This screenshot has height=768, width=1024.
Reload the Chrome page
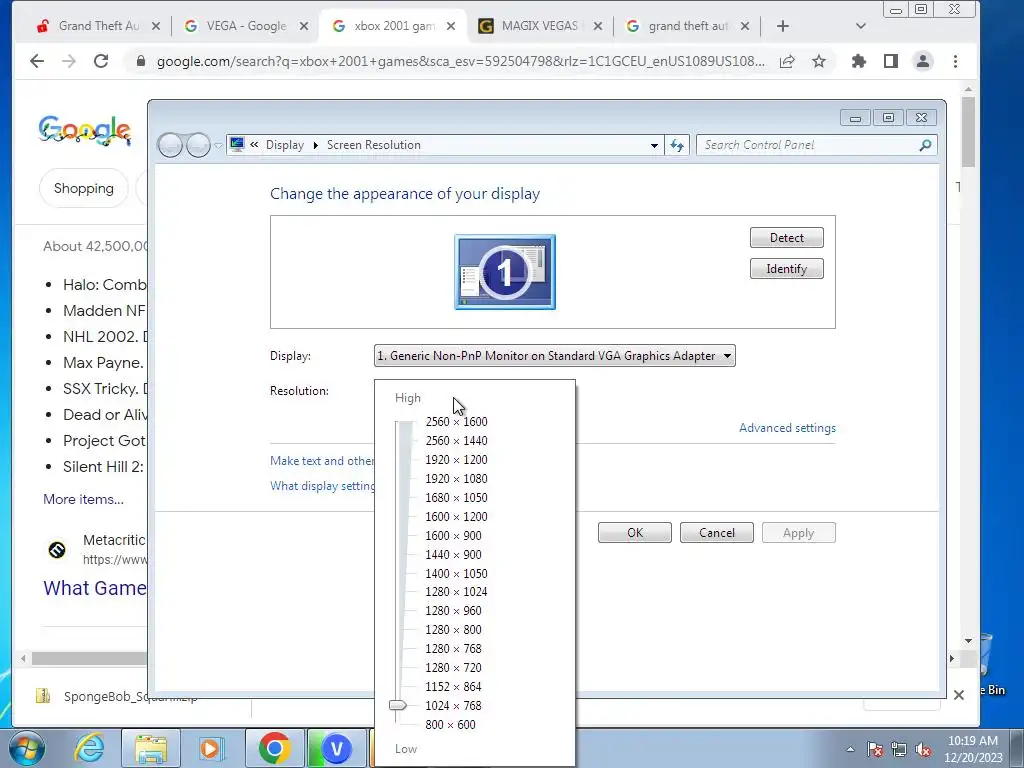click(x=101, y=61)
